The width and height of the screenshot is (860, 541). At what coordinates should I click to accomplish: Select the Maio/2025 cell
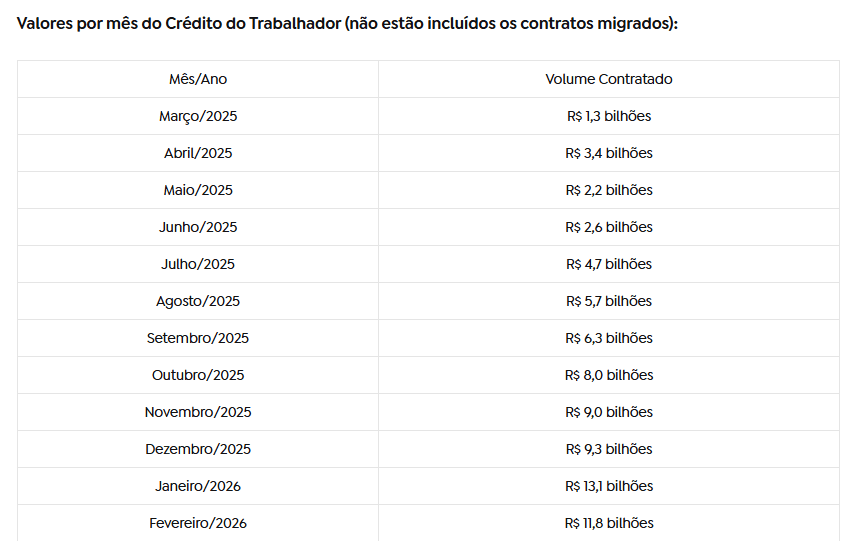click(198, 190)
